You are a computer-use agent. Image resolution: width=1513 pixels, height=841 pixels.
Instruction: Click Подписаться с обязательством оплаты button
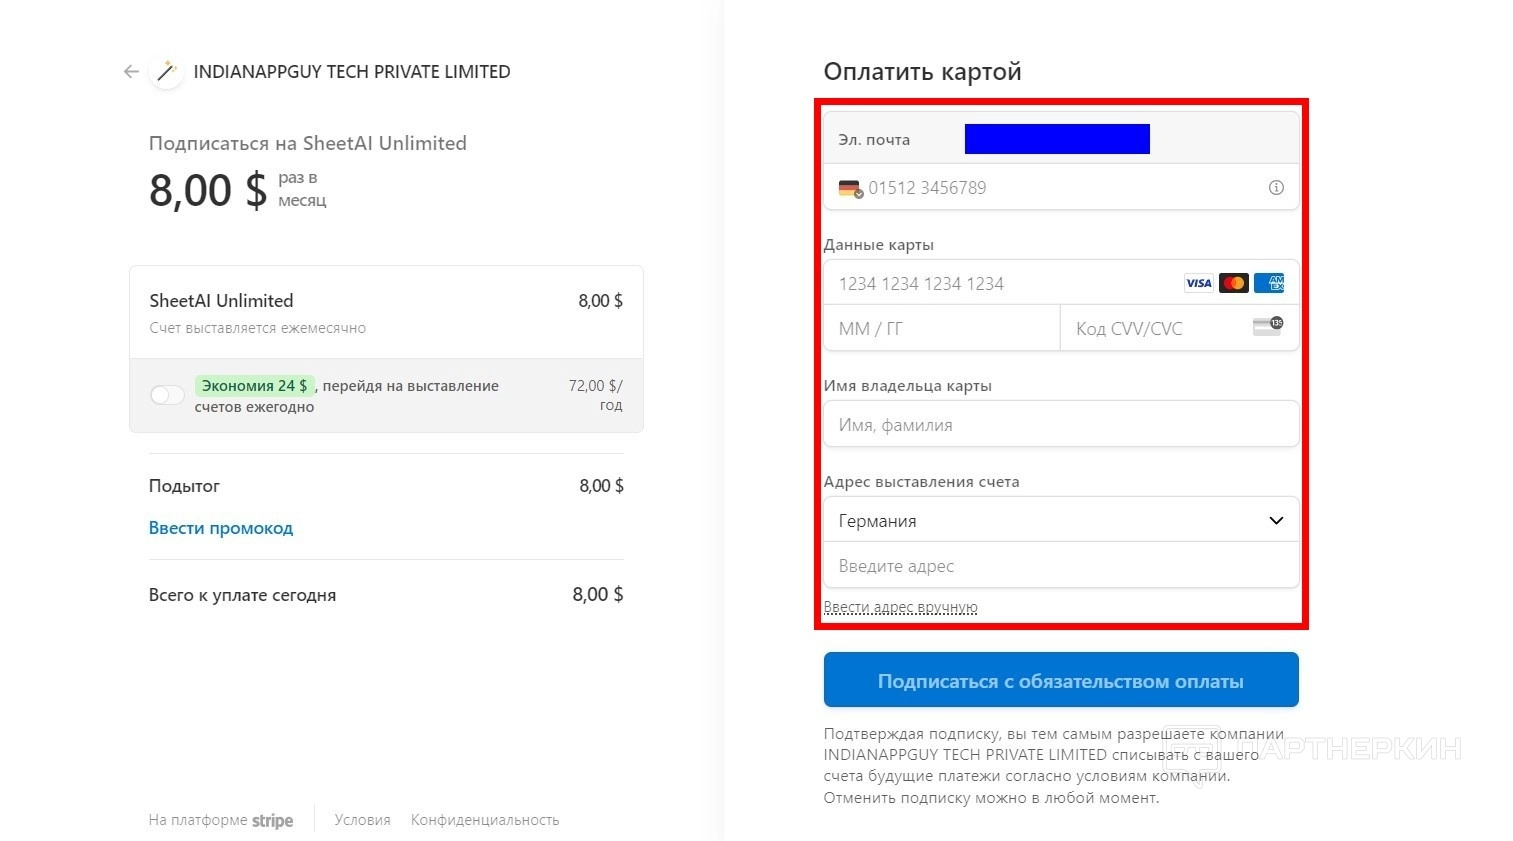[x=1061, y=681]
